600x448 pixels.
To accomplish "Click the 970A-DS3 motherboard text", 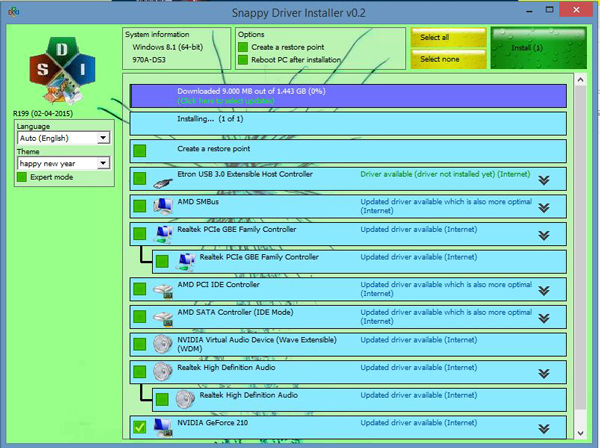I will click(x=149, y=60).
